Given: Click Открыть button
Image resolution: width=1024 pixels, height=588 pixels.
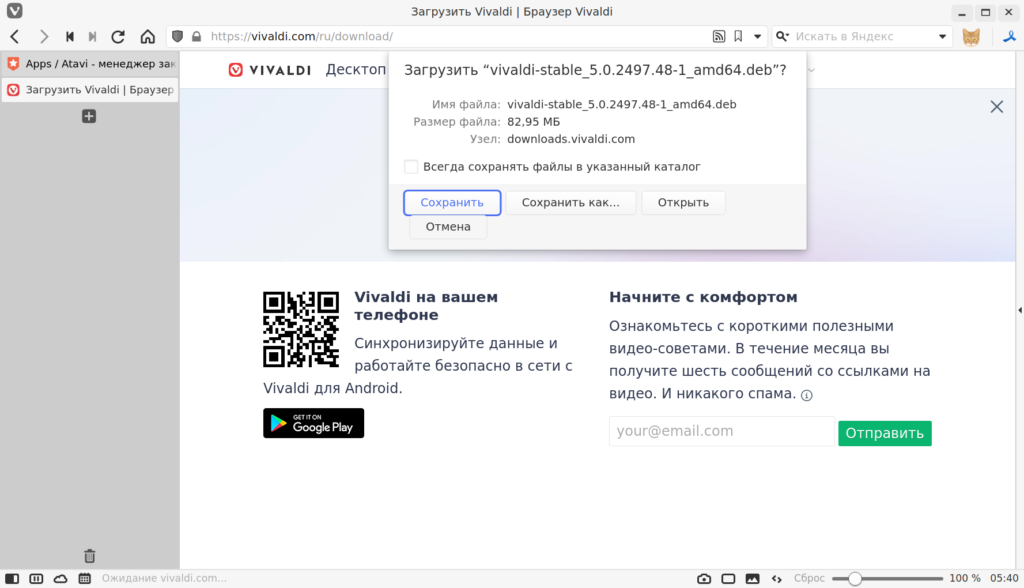Looking at the screenshot, I should [x=683, y=203].
